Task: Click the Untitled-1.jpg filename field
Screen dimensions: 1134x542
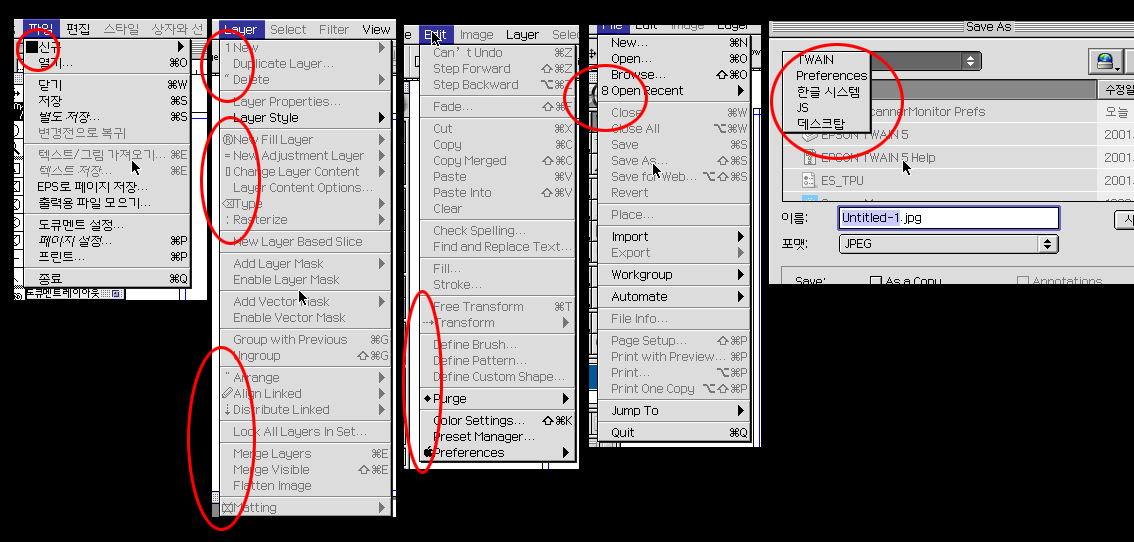Action: tap(947, 218)
